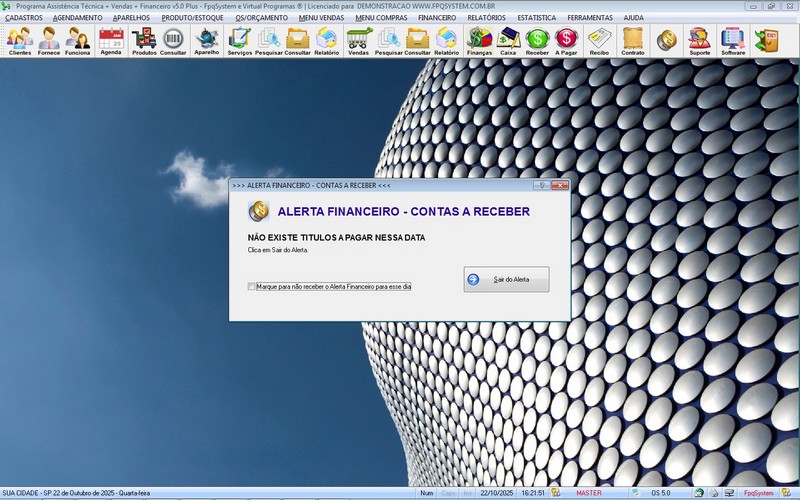Click the exit door toolbar icon
800x500 pixels.
[x=767, y=41]
